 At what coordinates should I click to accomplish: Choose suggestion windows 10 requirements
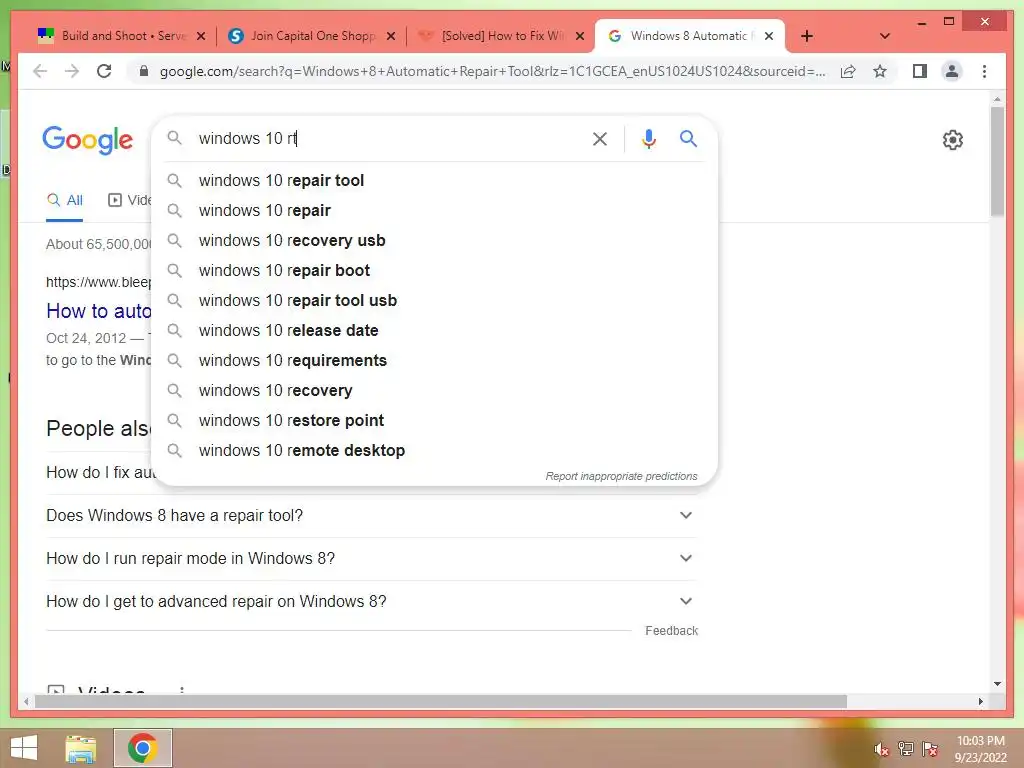point(435,360)
